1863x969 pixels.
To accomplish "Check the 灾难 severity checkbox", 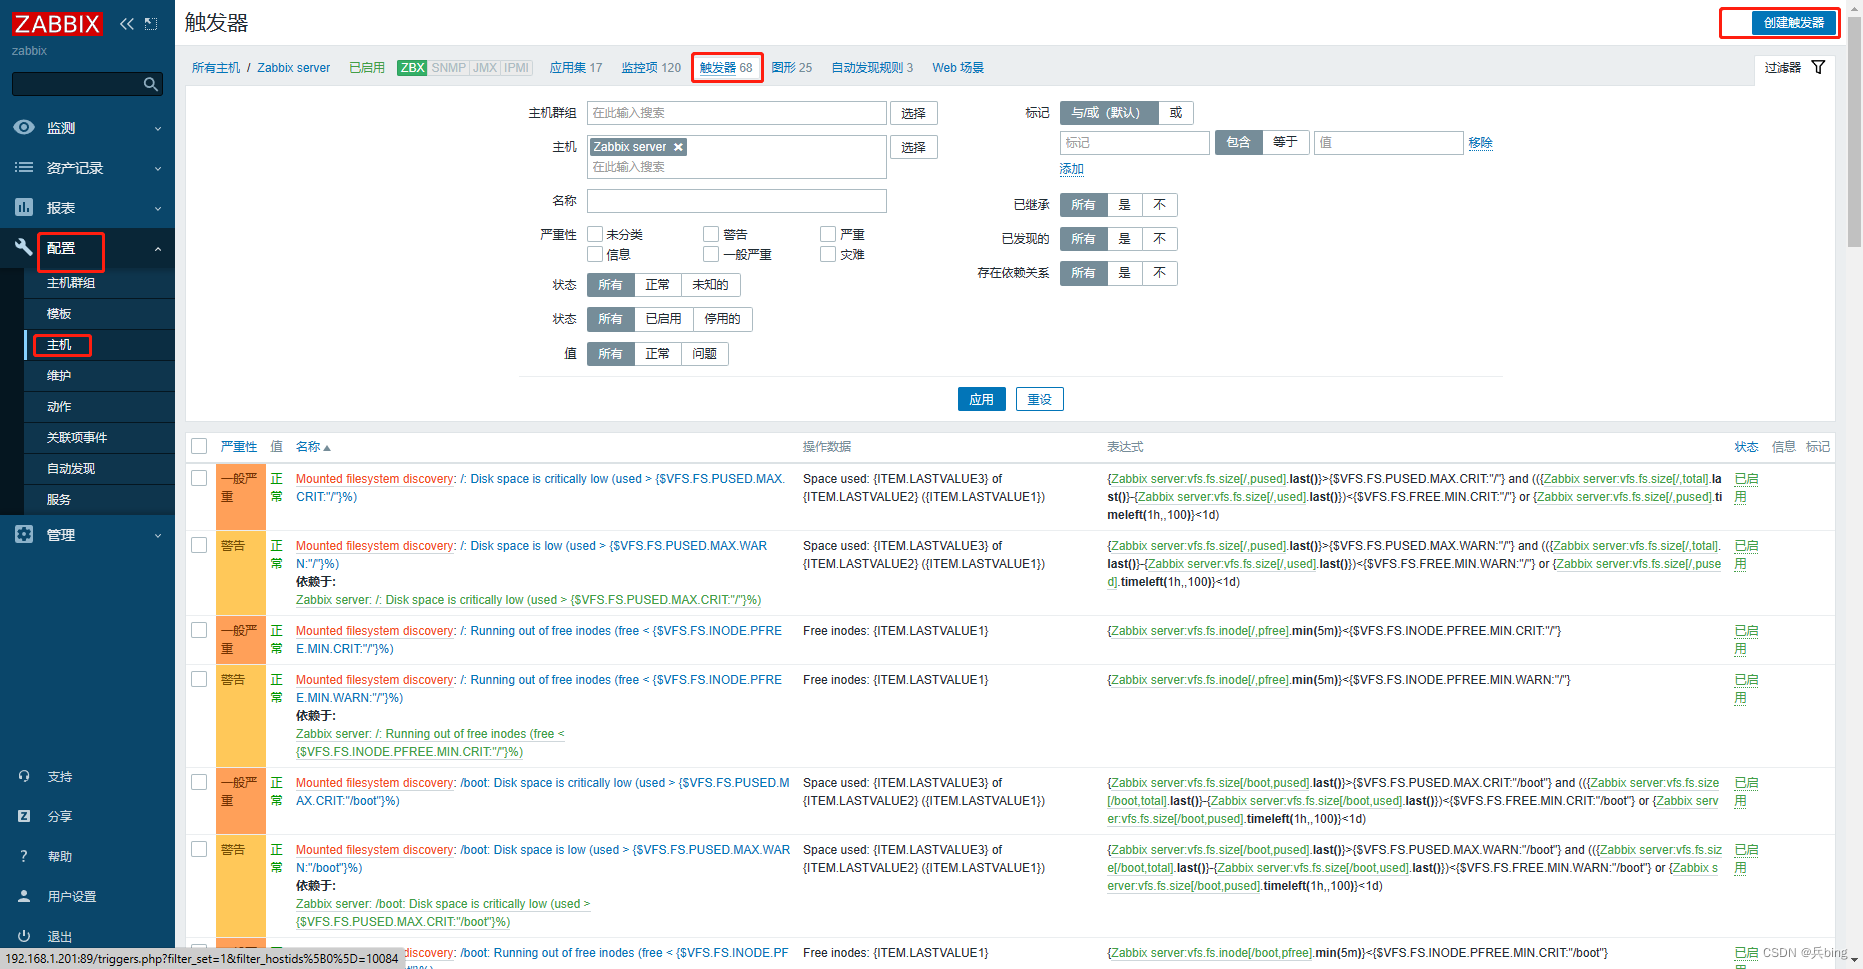I will [x=828, y=254].
